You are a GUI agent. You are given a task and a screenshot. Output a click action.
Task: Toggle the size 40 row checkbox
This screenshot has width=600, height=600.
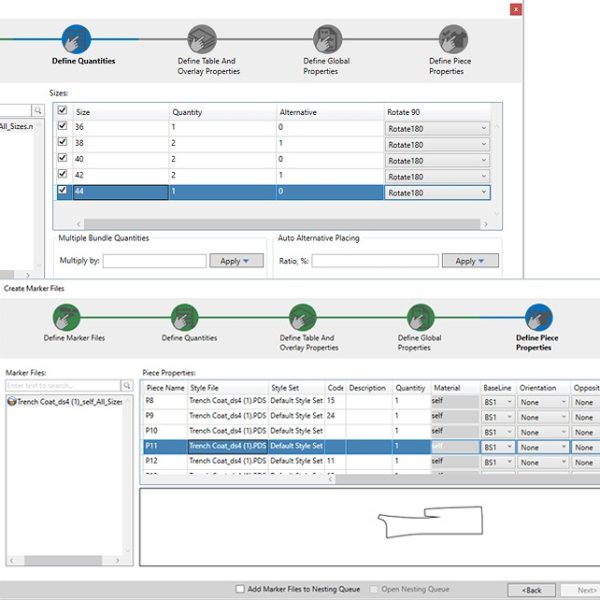point(63,159)
